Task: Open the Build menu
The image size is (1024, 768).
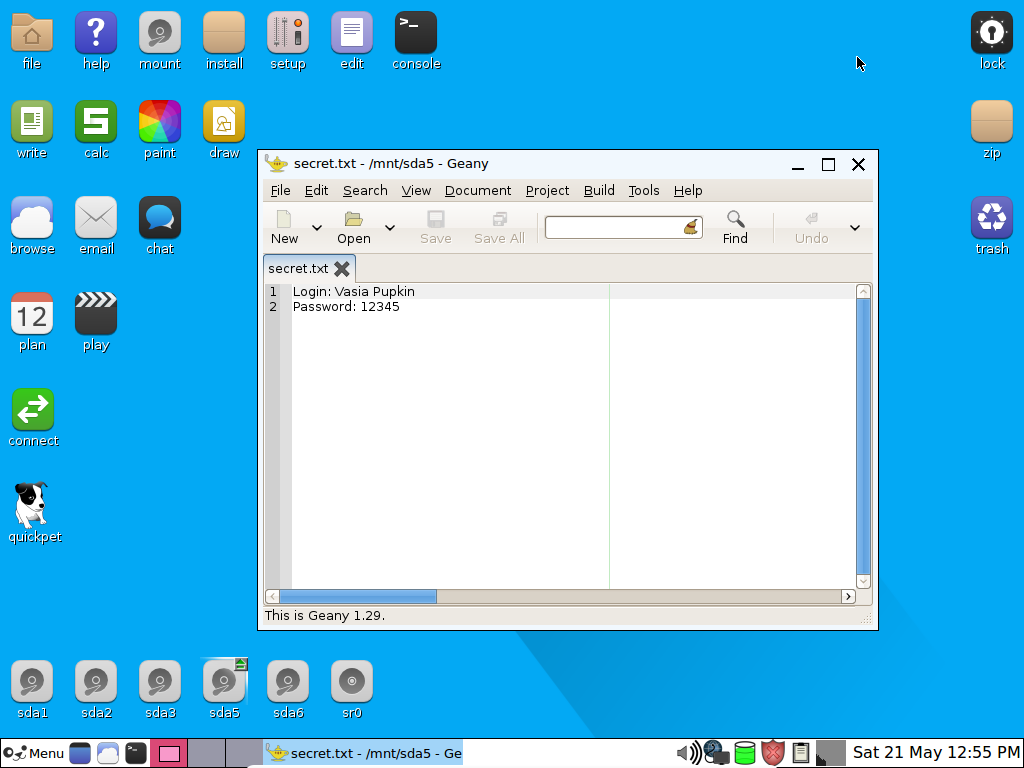Action: [x=599, y=191]
